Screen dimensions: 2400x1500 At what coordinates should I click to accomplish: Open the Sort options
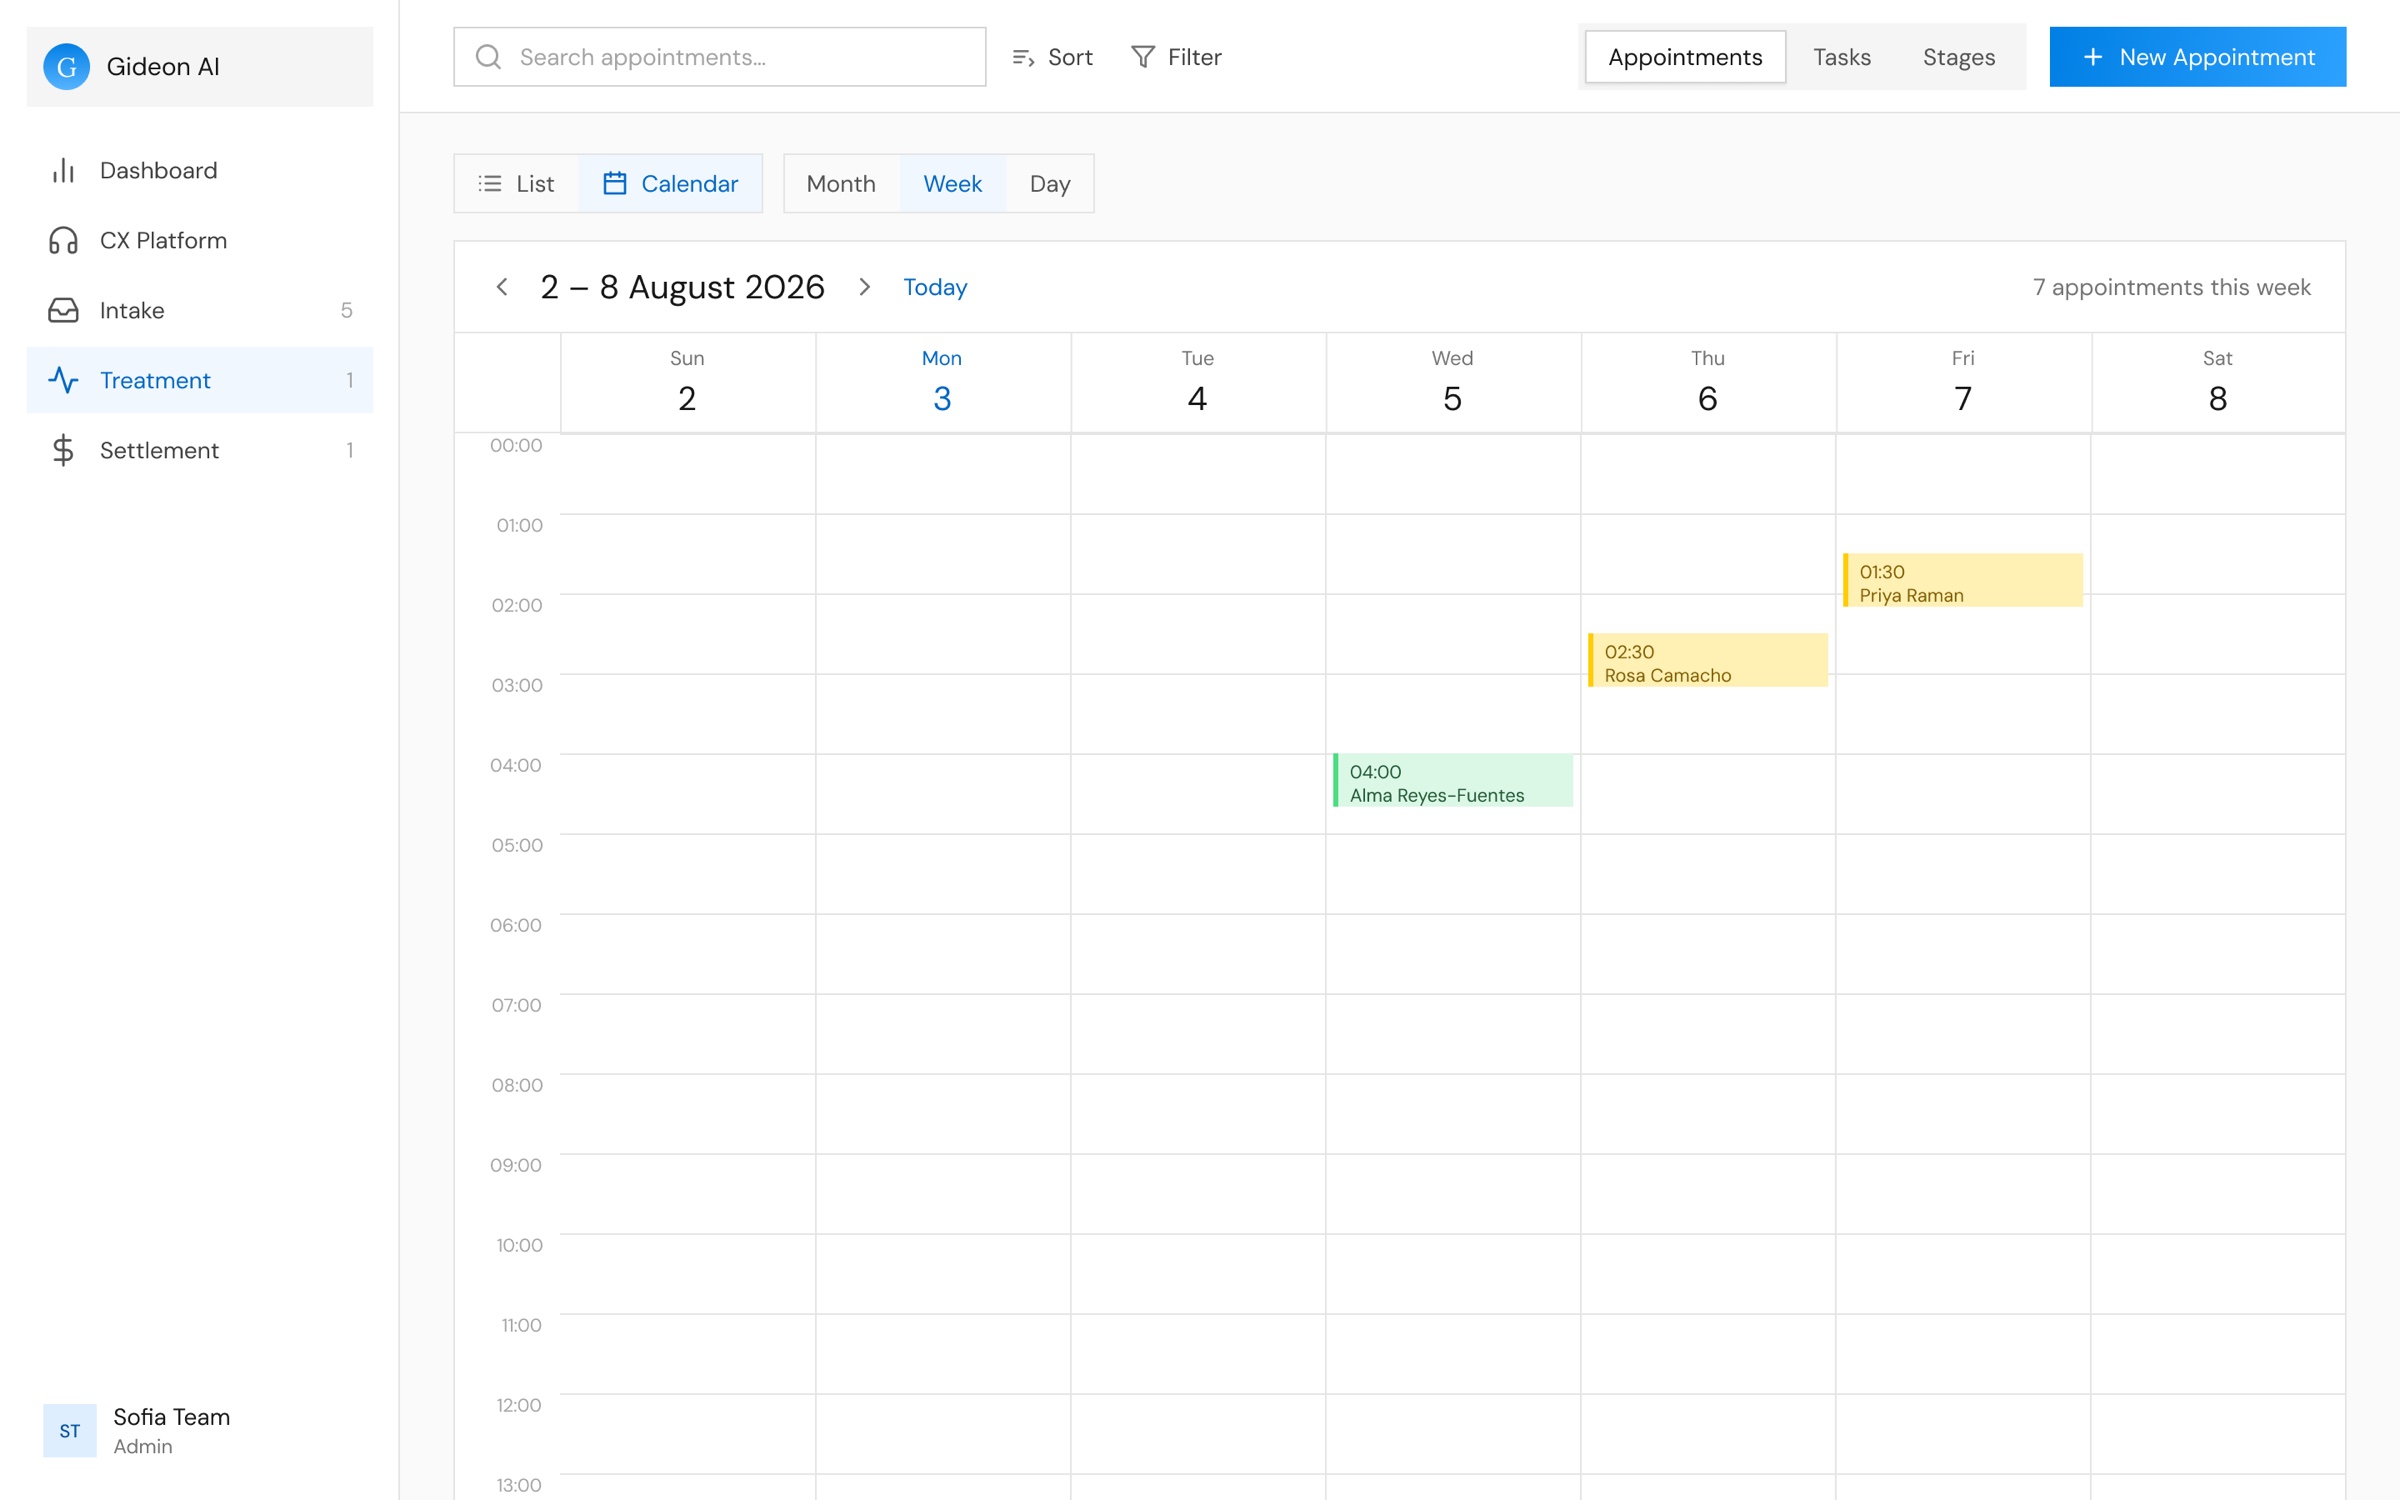coord(1052,57)
